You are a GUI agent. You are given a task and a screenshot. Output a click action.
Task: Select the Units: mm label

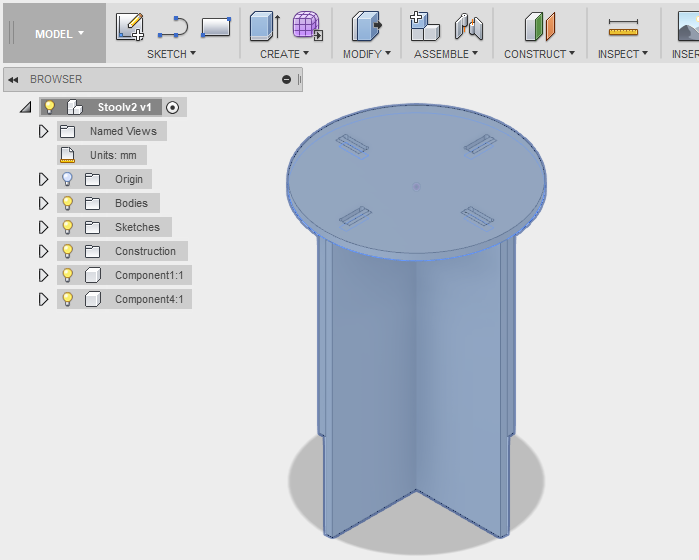(113, 156)
